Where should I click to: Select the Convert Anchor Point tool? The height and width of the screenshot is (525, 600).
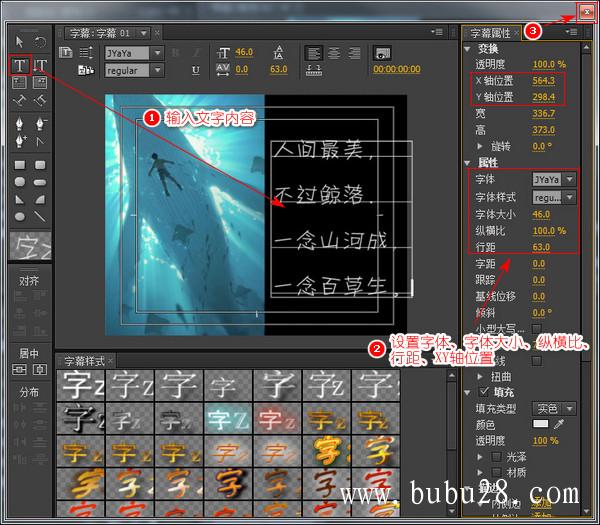click(x=40, y=142)
